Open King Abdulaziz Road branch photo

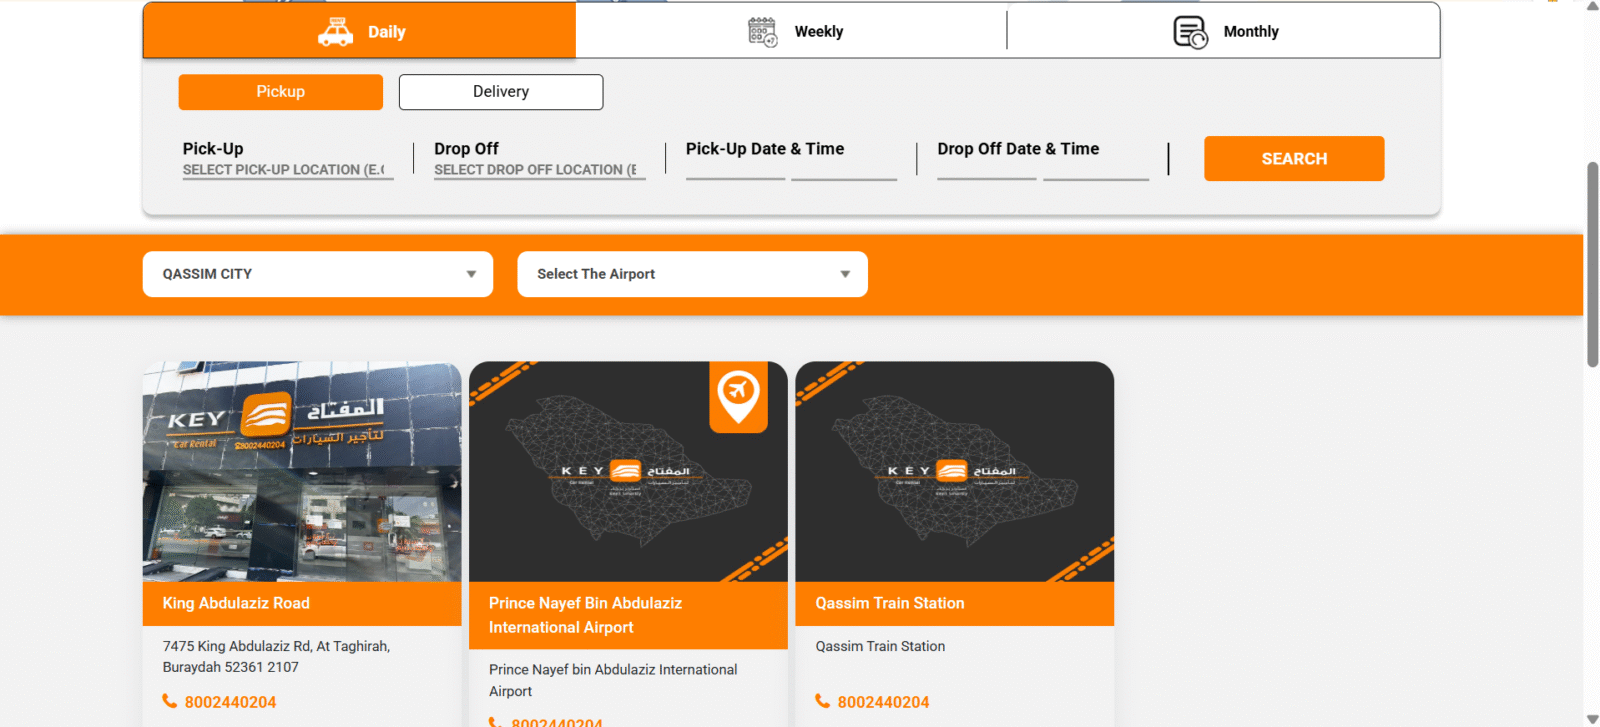tap(302, 472)
